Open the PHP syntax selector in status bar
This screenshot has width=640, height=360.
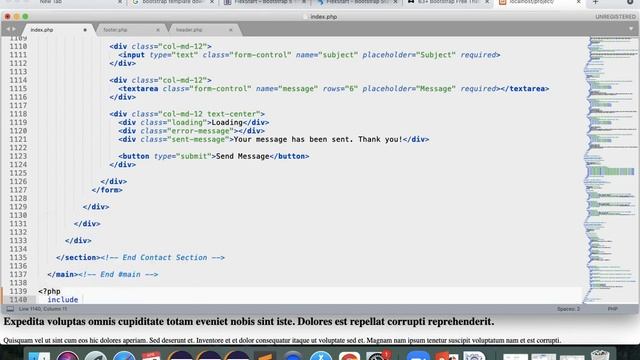click(612, 309)
